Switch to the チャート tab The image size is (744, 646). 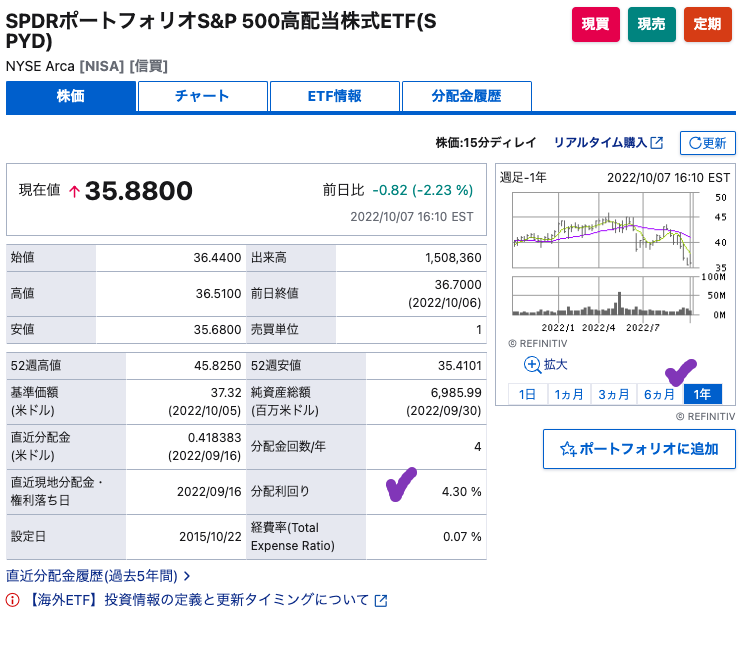pyautogui.click(x=203, y=96)
